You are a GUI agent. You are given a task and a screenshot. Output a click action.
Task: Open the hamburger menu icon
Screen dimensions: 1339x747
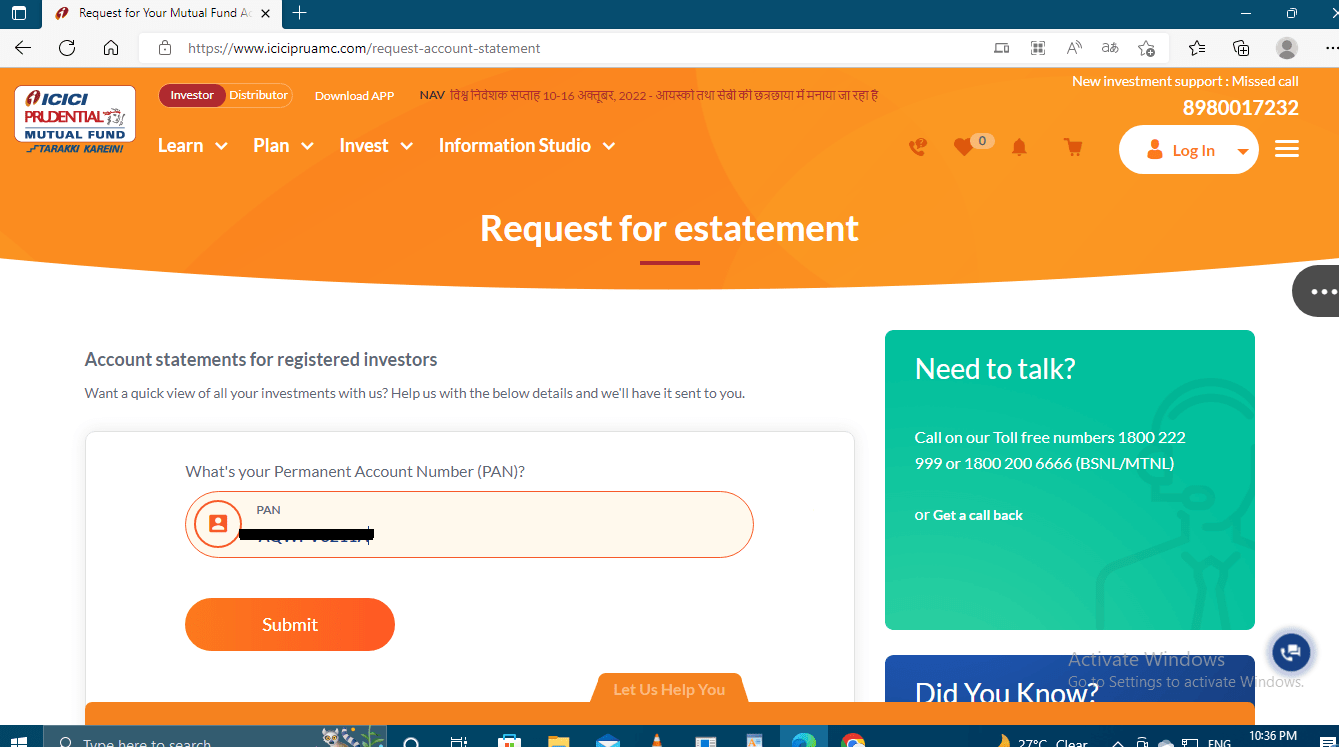point(1286,147)
